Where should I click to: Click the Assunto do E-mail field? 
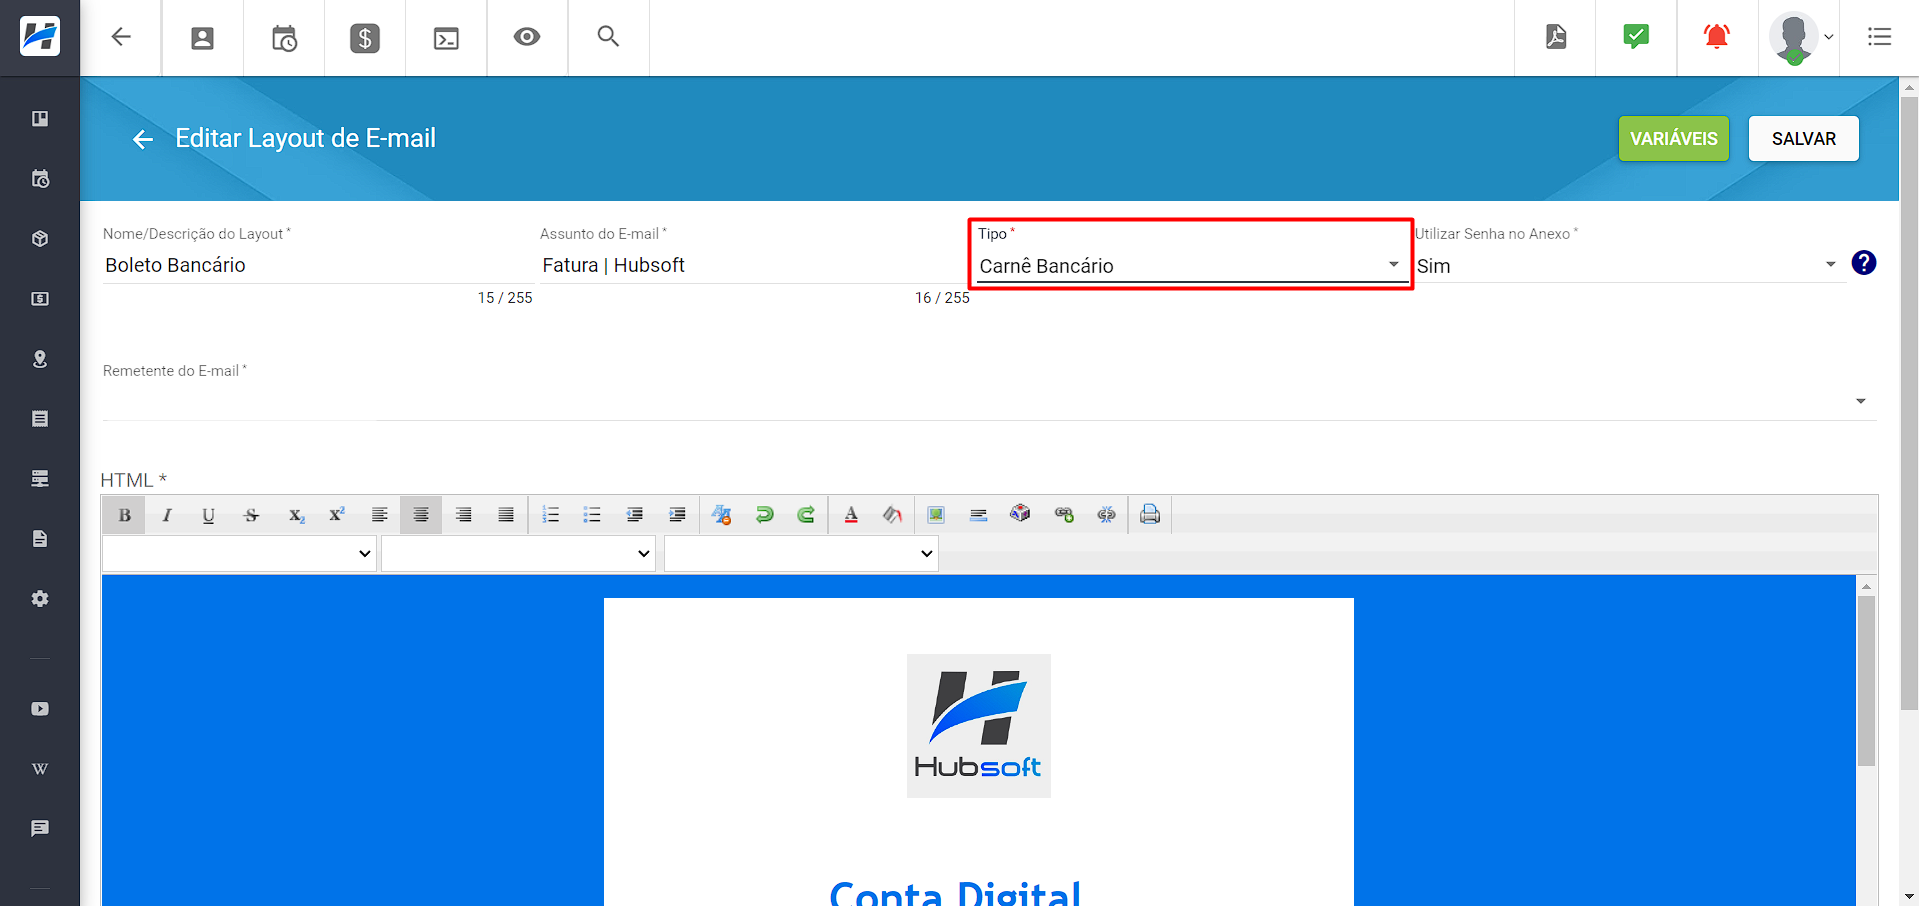(x=755, y=265)
